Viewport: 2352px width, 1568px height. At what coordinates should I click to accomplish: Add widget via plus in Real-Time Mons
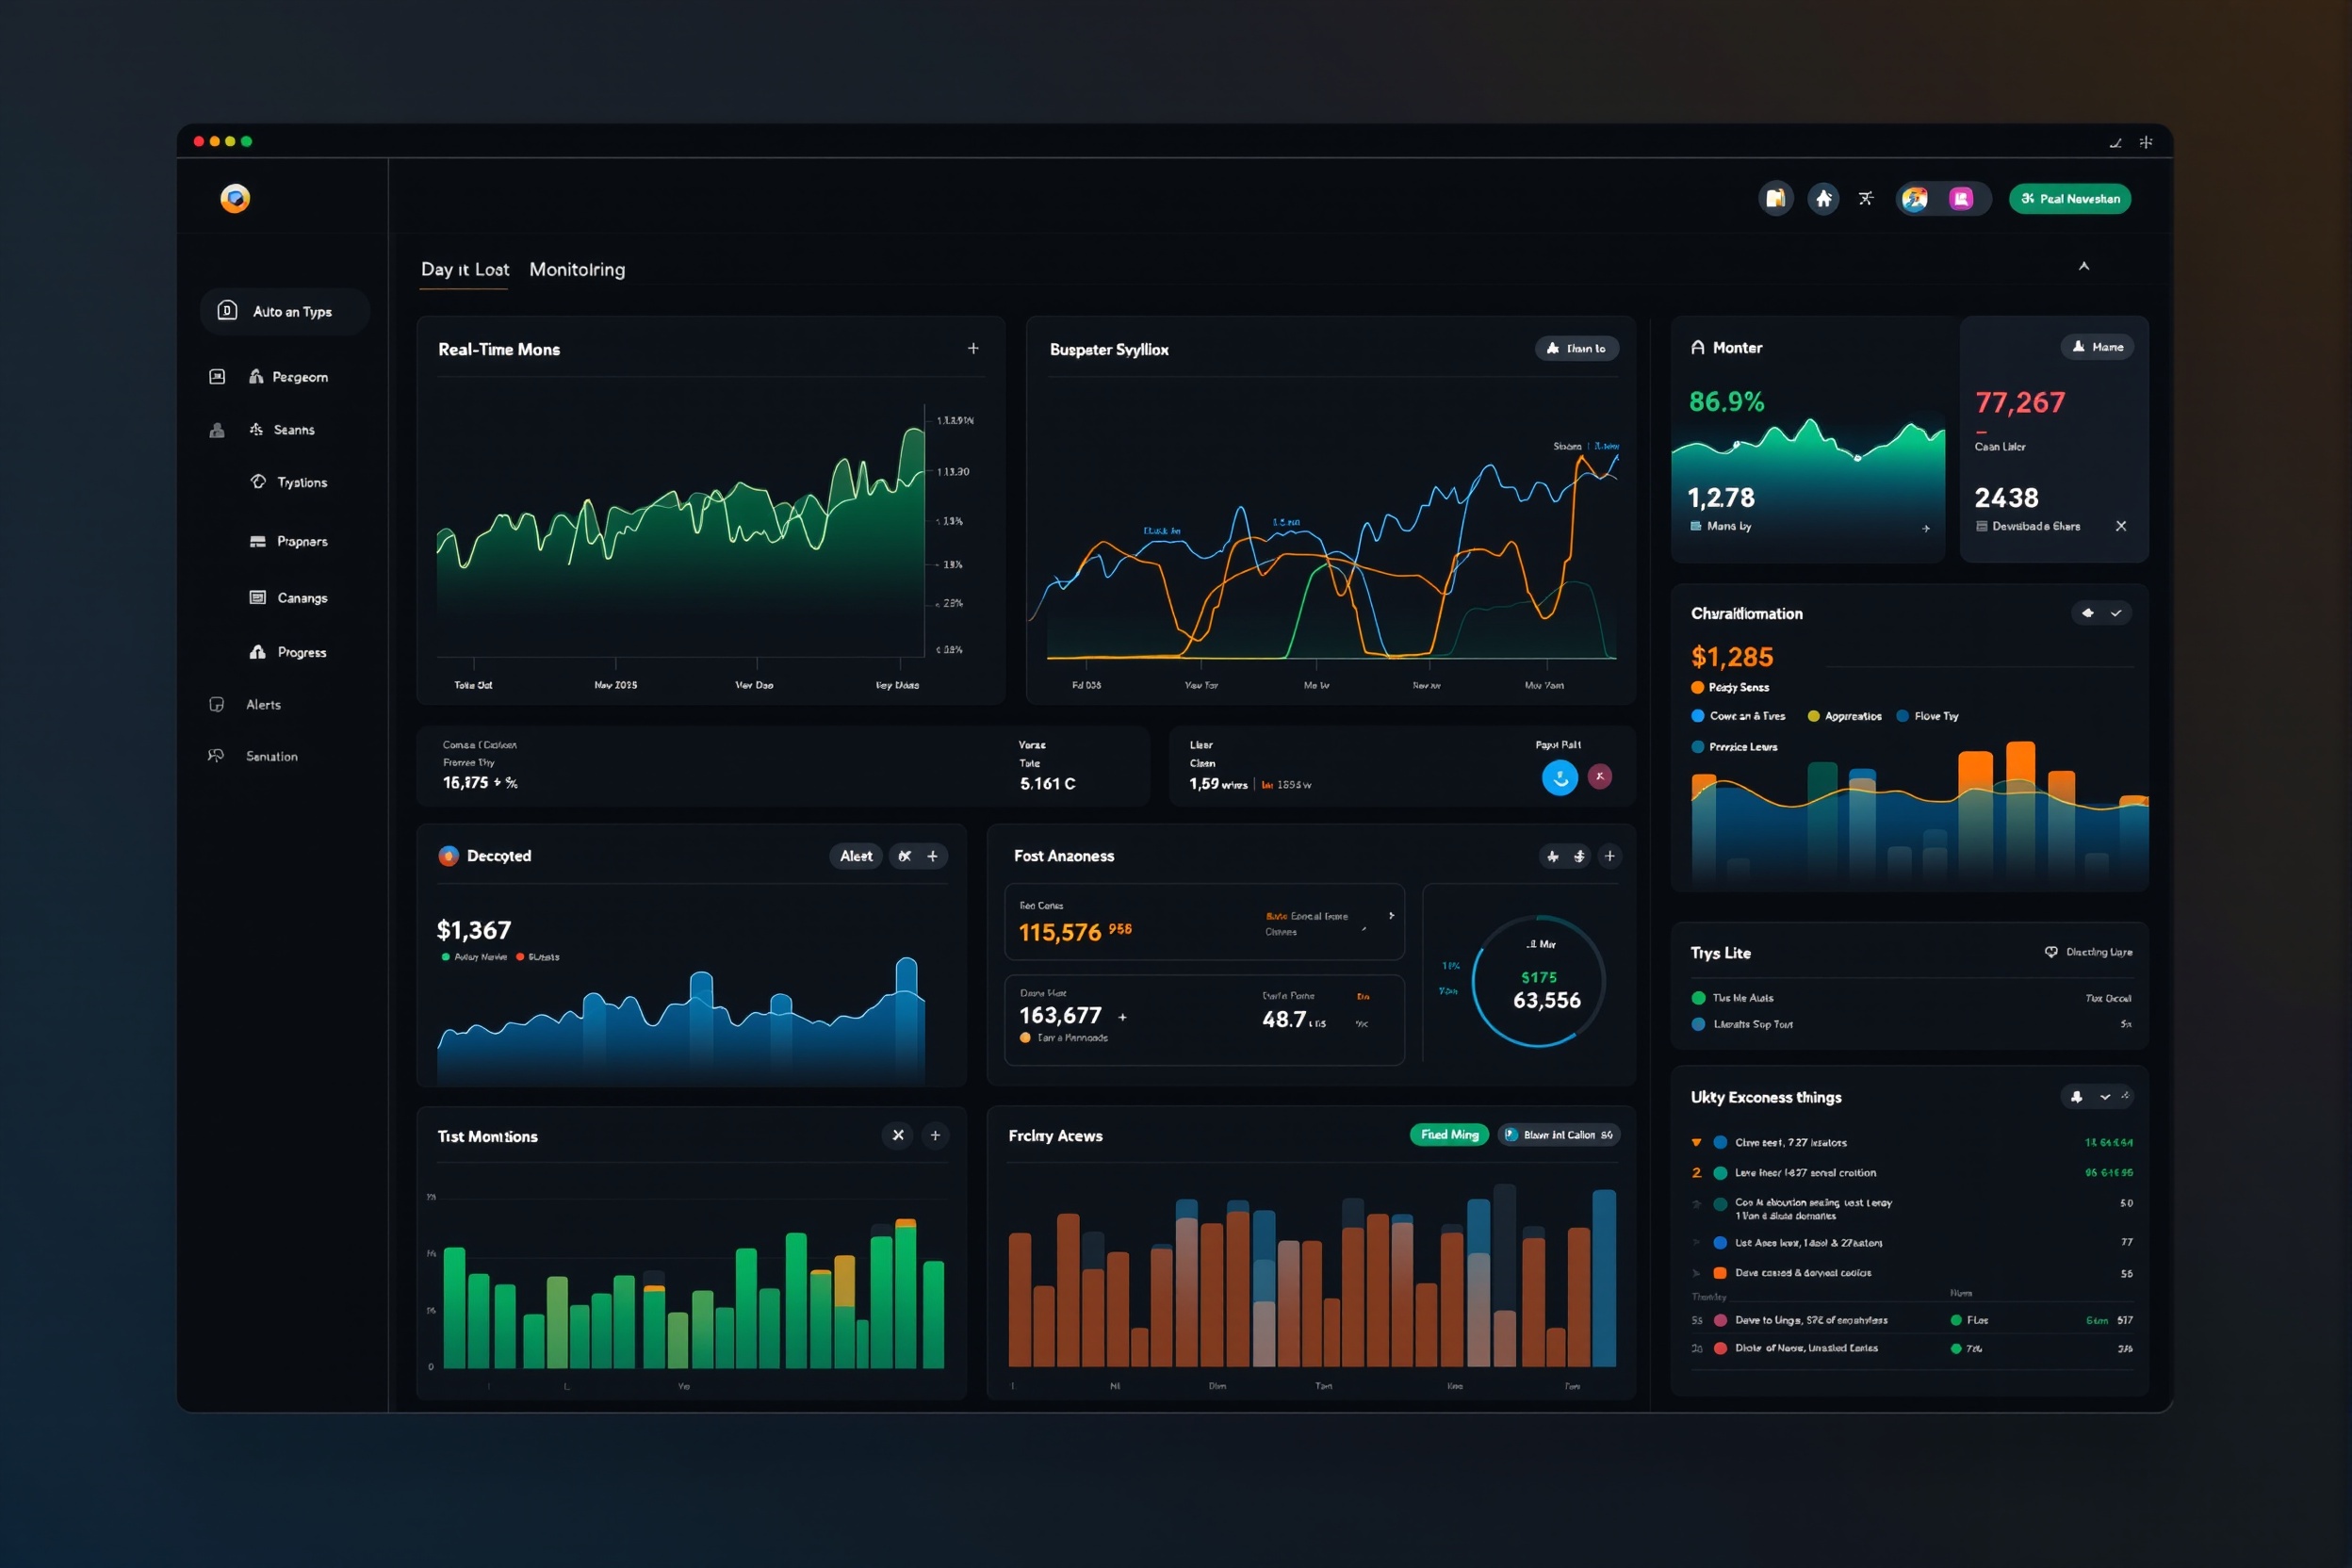click(x=973, y=348)
